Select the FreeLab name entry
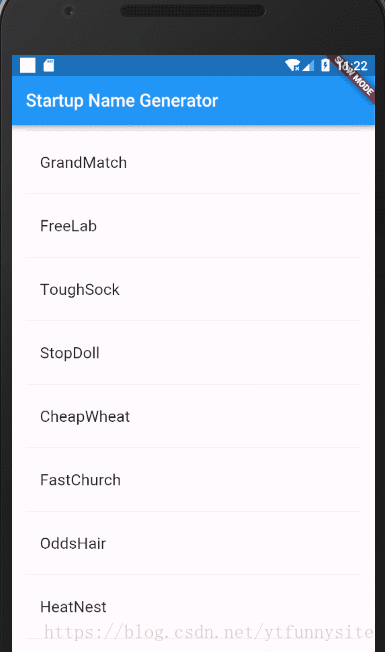Image resolution: width=385 pixels, height=652 pixels. point(193,226)
